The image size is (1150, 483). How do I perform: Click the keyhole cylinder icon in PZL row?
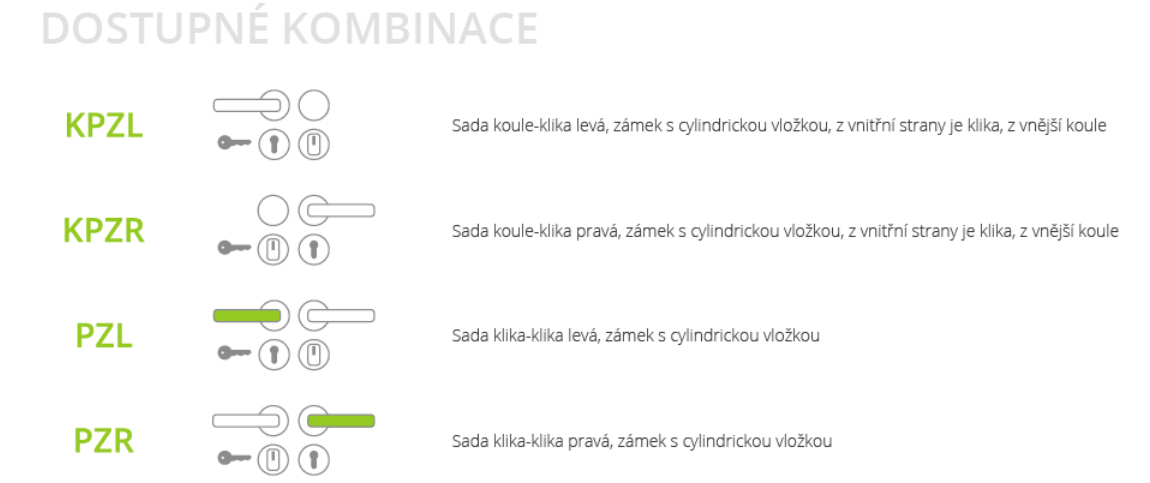tap(274, 355)
